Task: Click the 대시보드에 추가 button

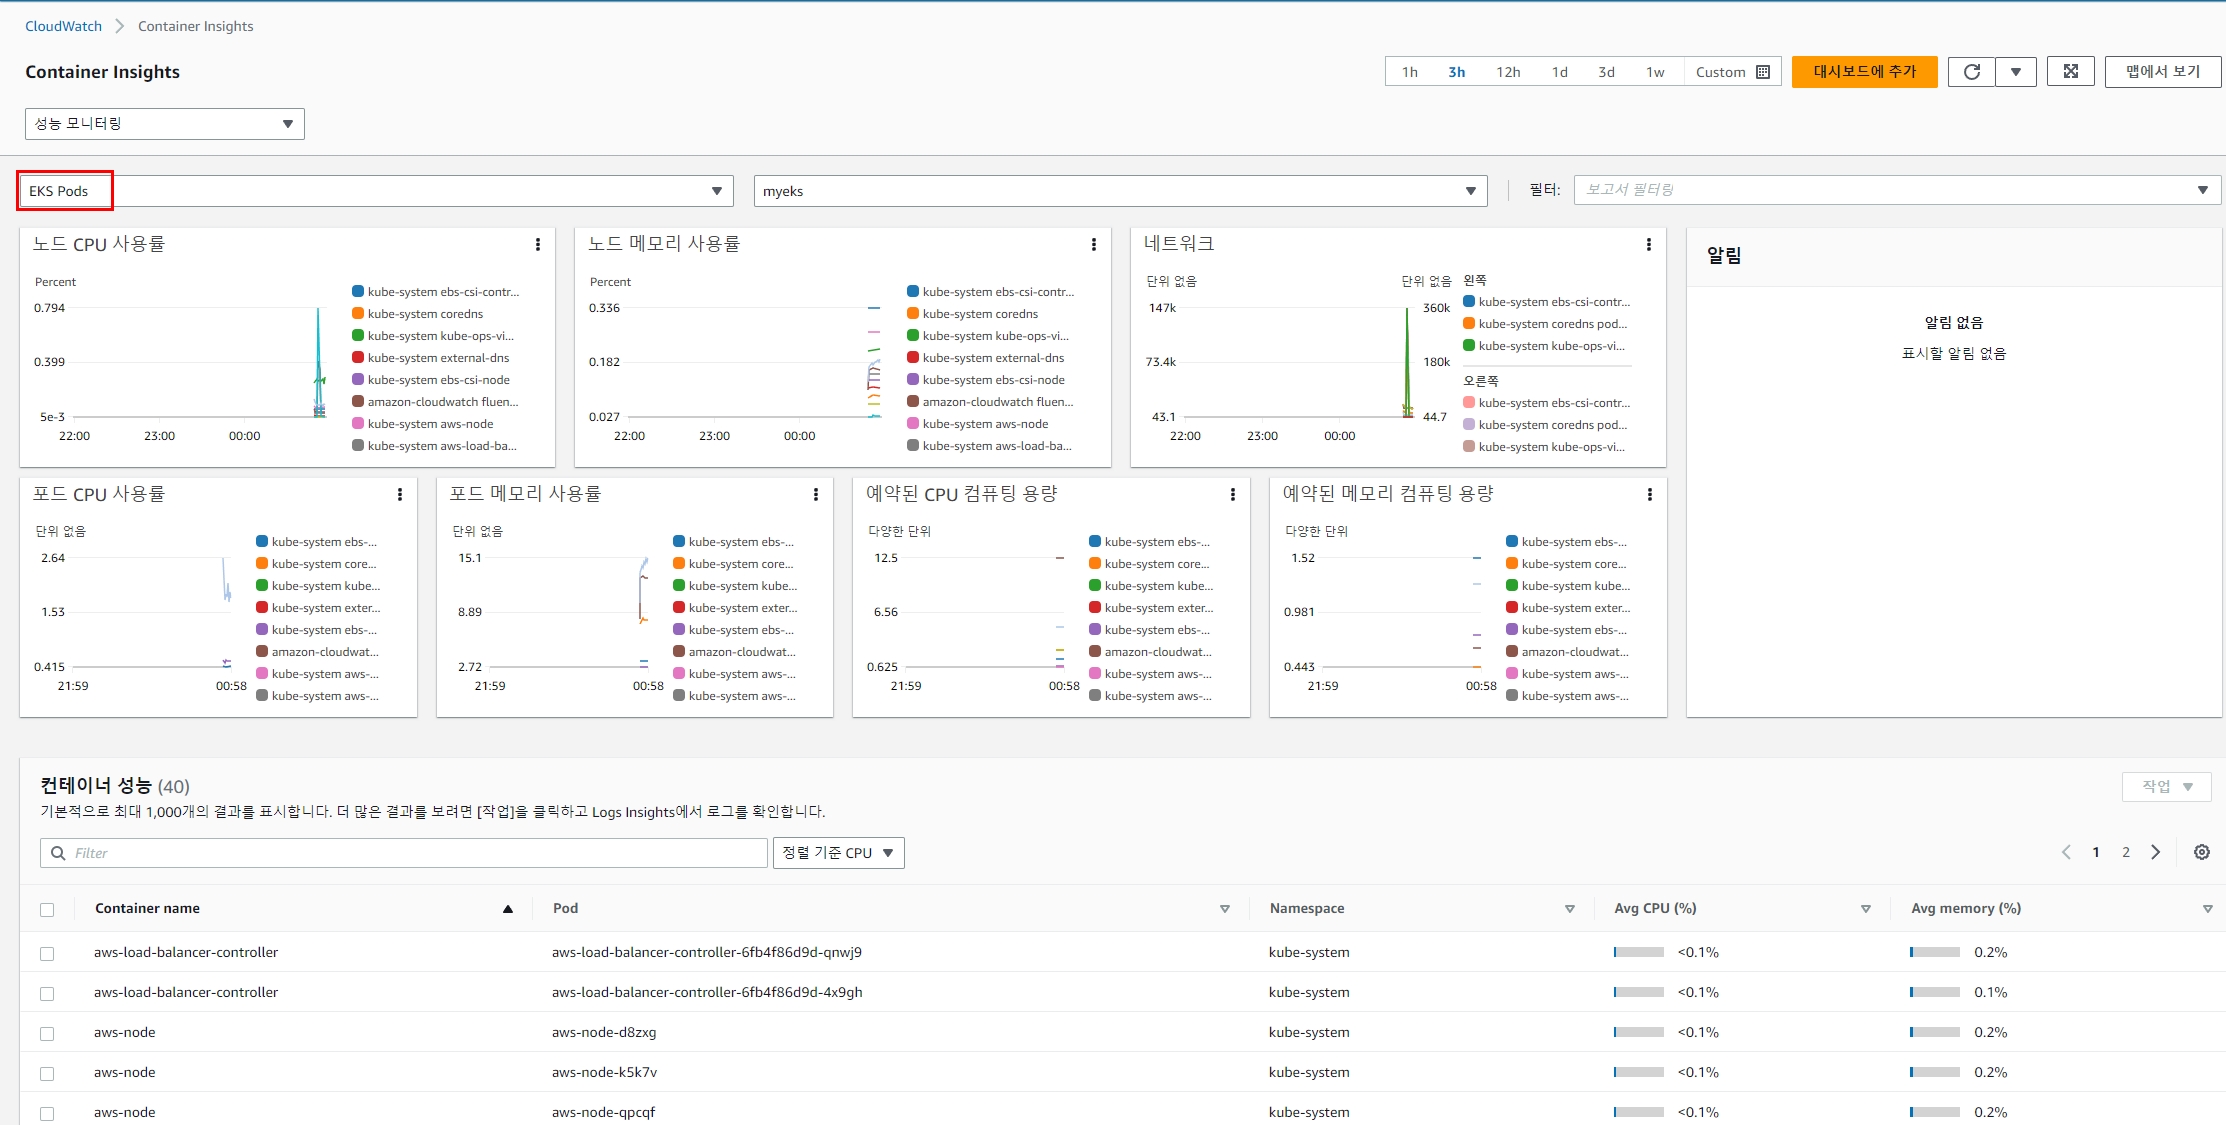Action: pos(1864,72)
